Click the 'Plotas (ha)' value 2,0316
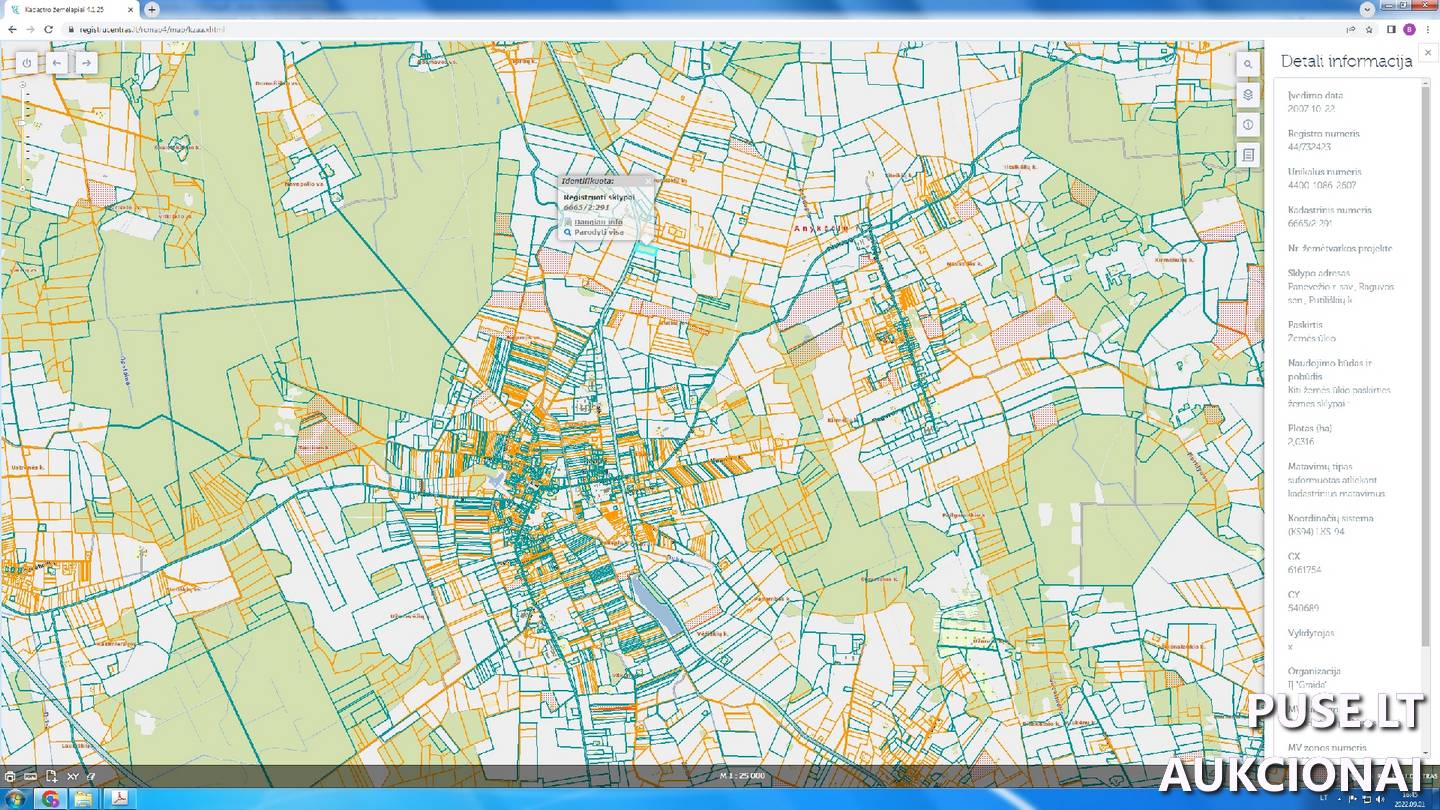The image size is (1440, 810). click(1301, 441)
